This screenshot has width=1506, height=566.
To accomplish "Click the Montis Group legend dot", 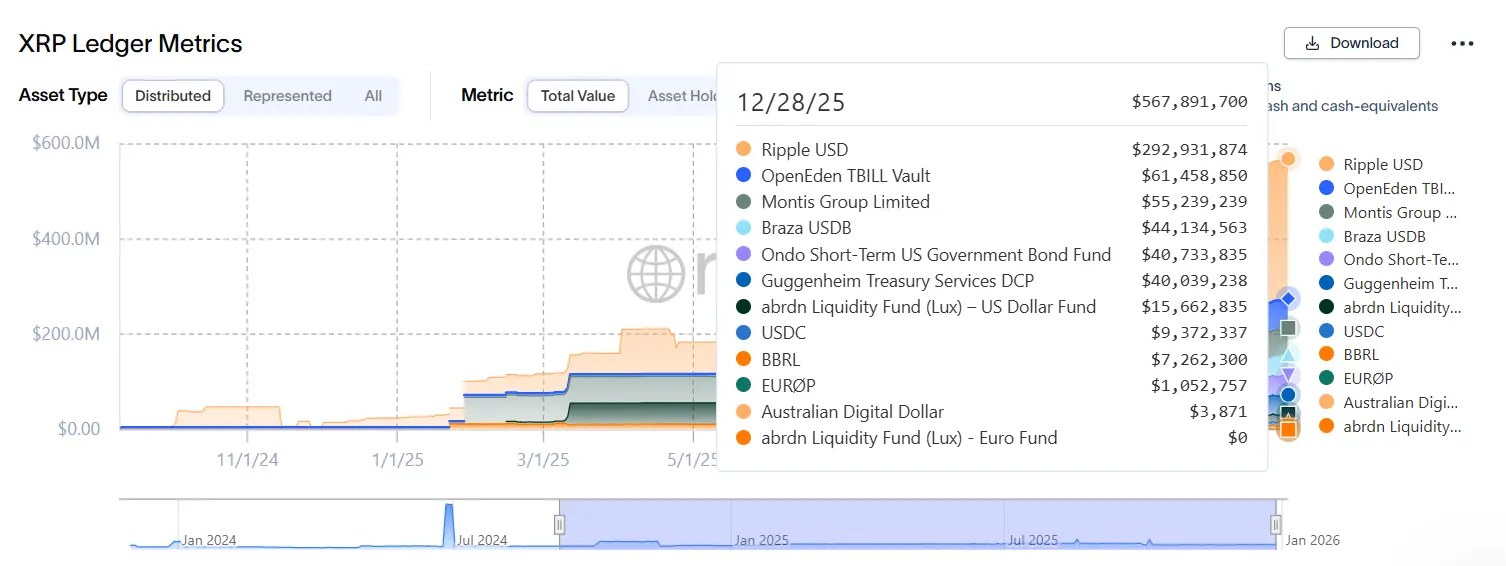I will [x=1327, y=212].
